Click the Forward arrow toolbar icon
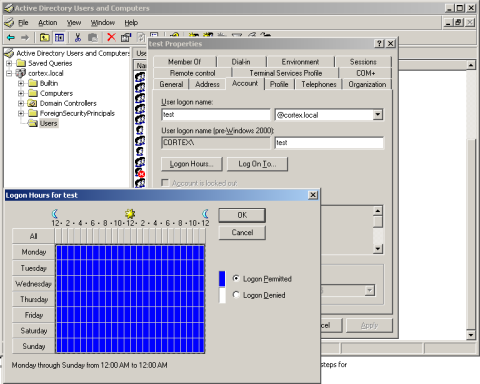The width and height of the screenshot is (480, 384). coord(25,37)
